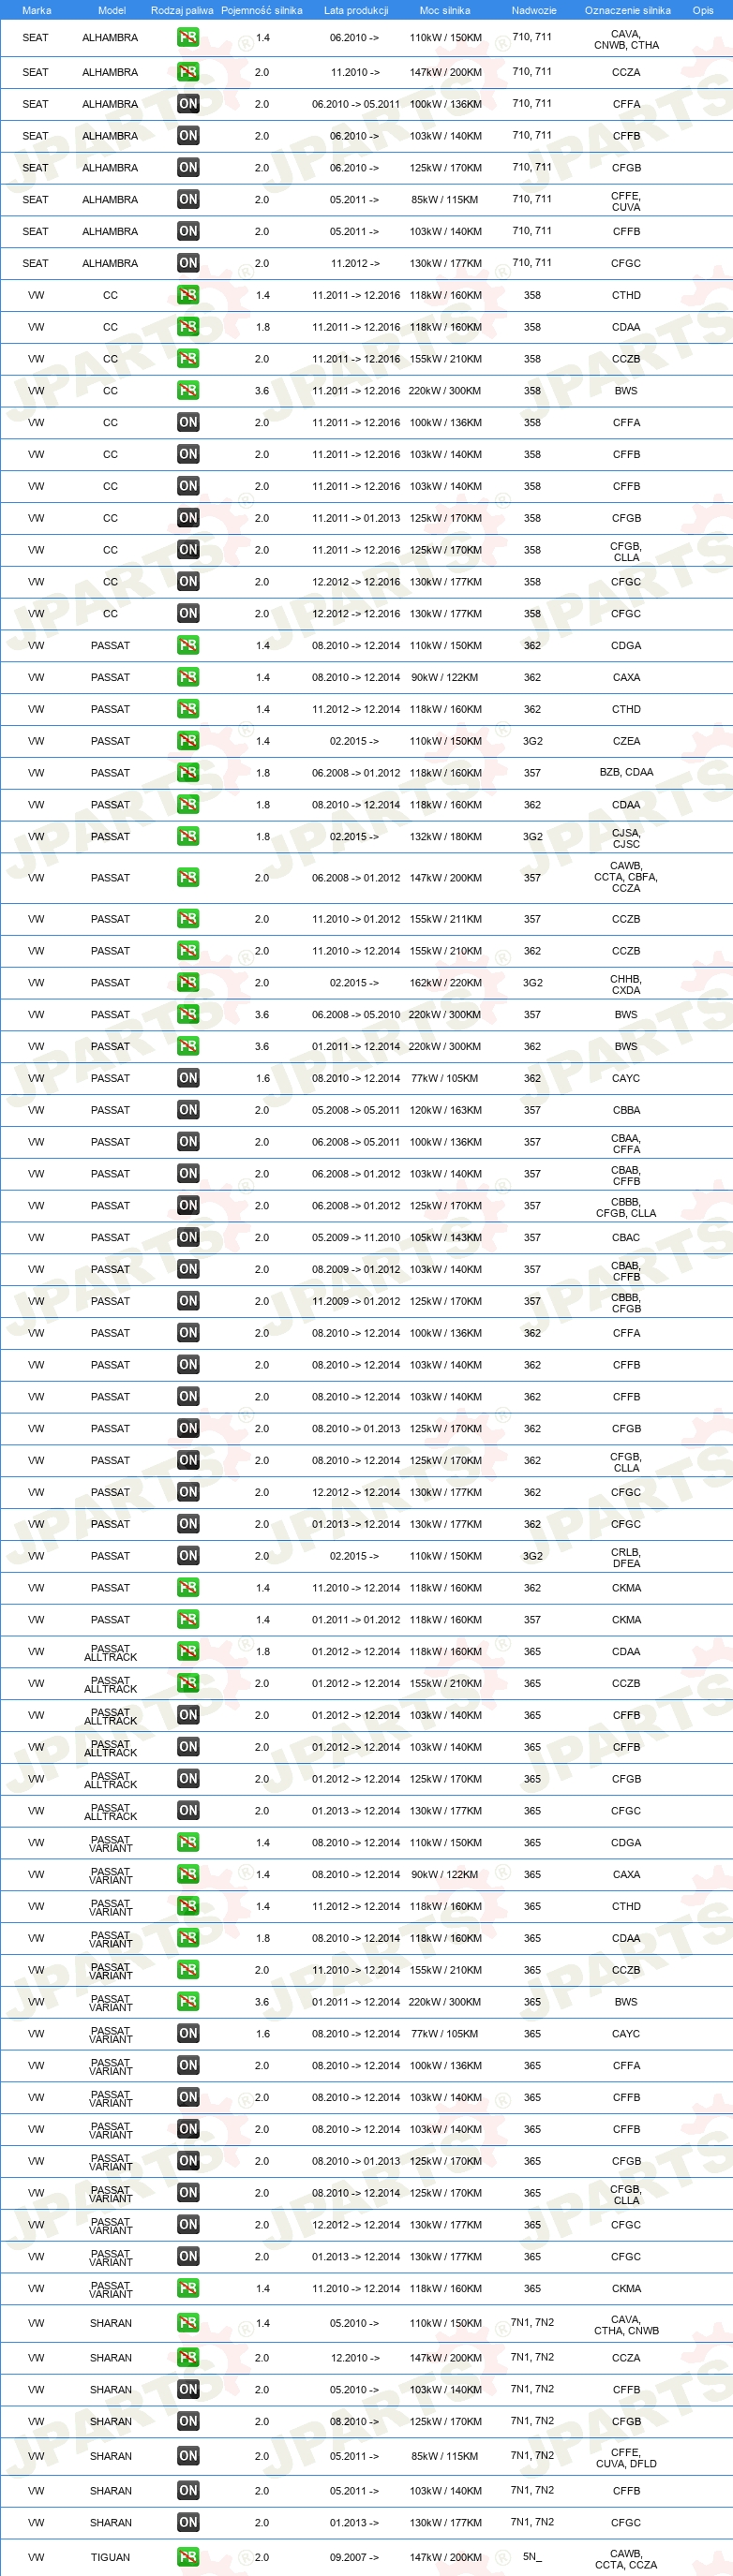Viewport: 733px width, 2576px height.
Task: Click production years '06.2008 -> 05.2010'
Action: pyautogui.click(x=356, y=1014)
